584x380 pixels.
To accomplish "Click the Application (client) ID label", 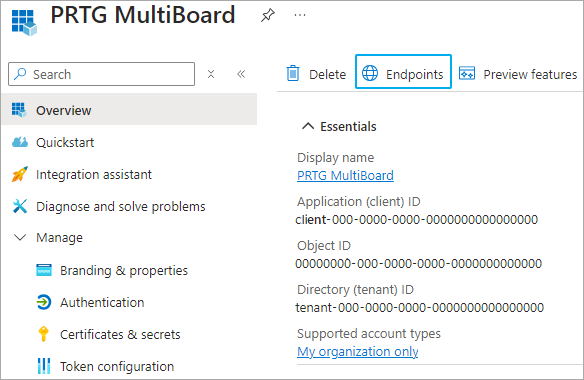I will click(359, 202).
